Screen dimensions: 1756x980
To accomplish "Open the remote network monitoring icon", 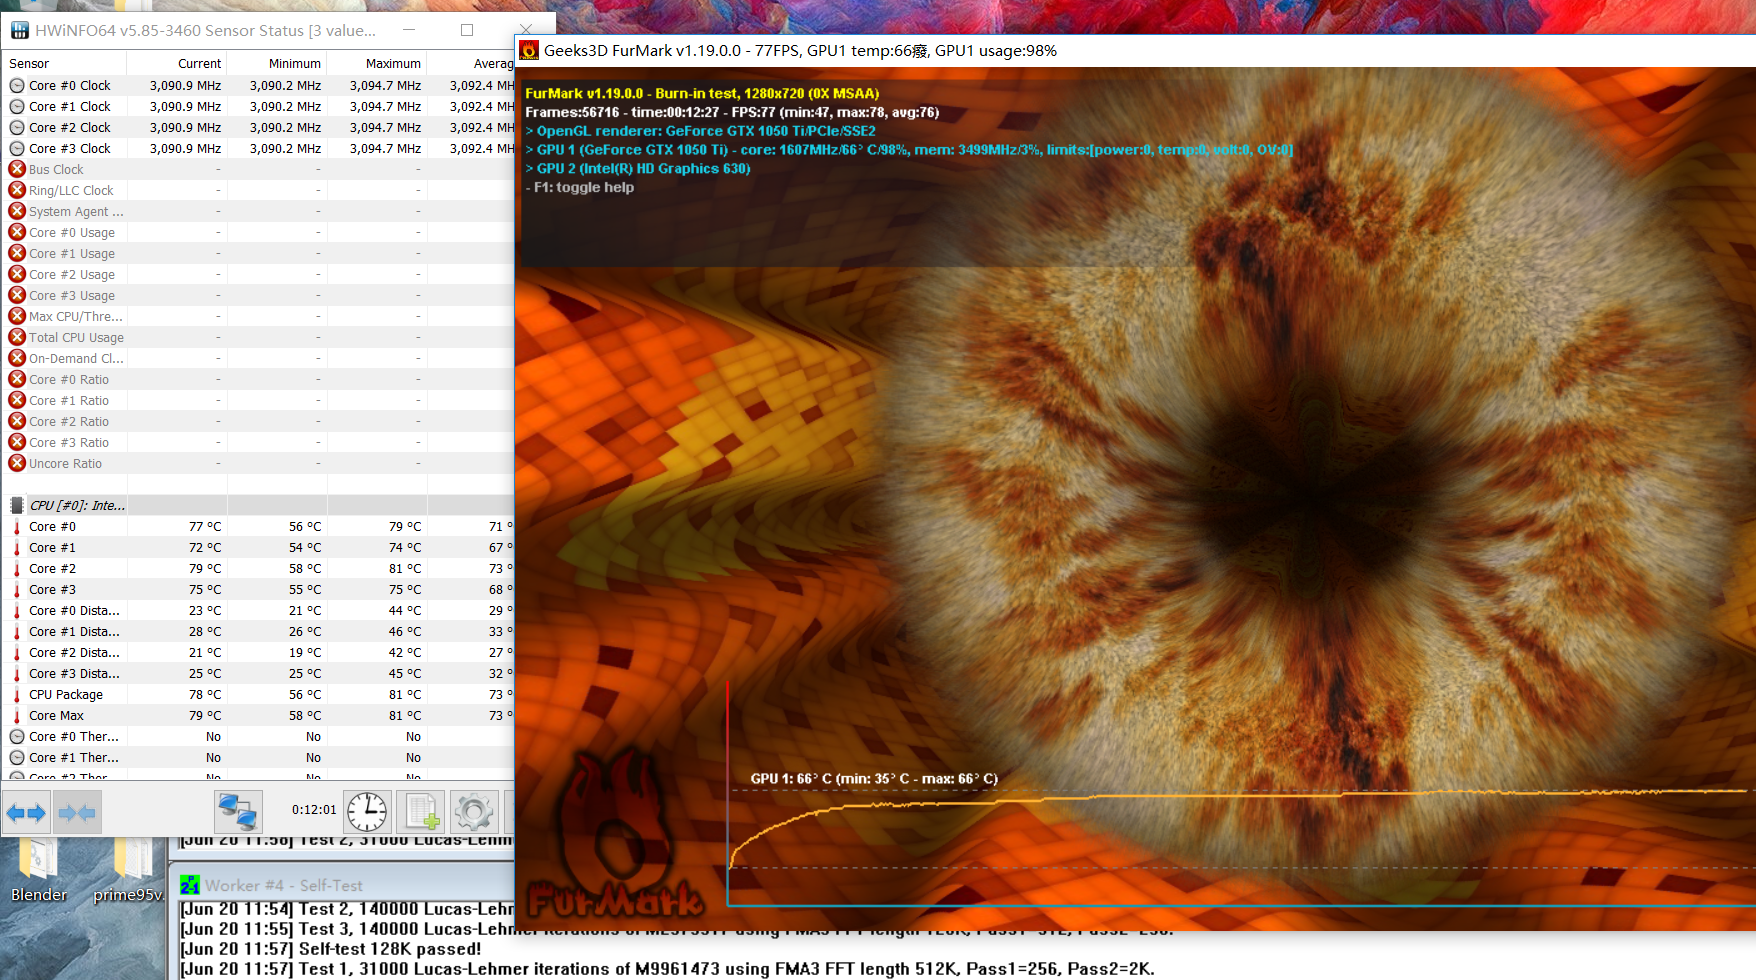I will (x=238, y=811).
